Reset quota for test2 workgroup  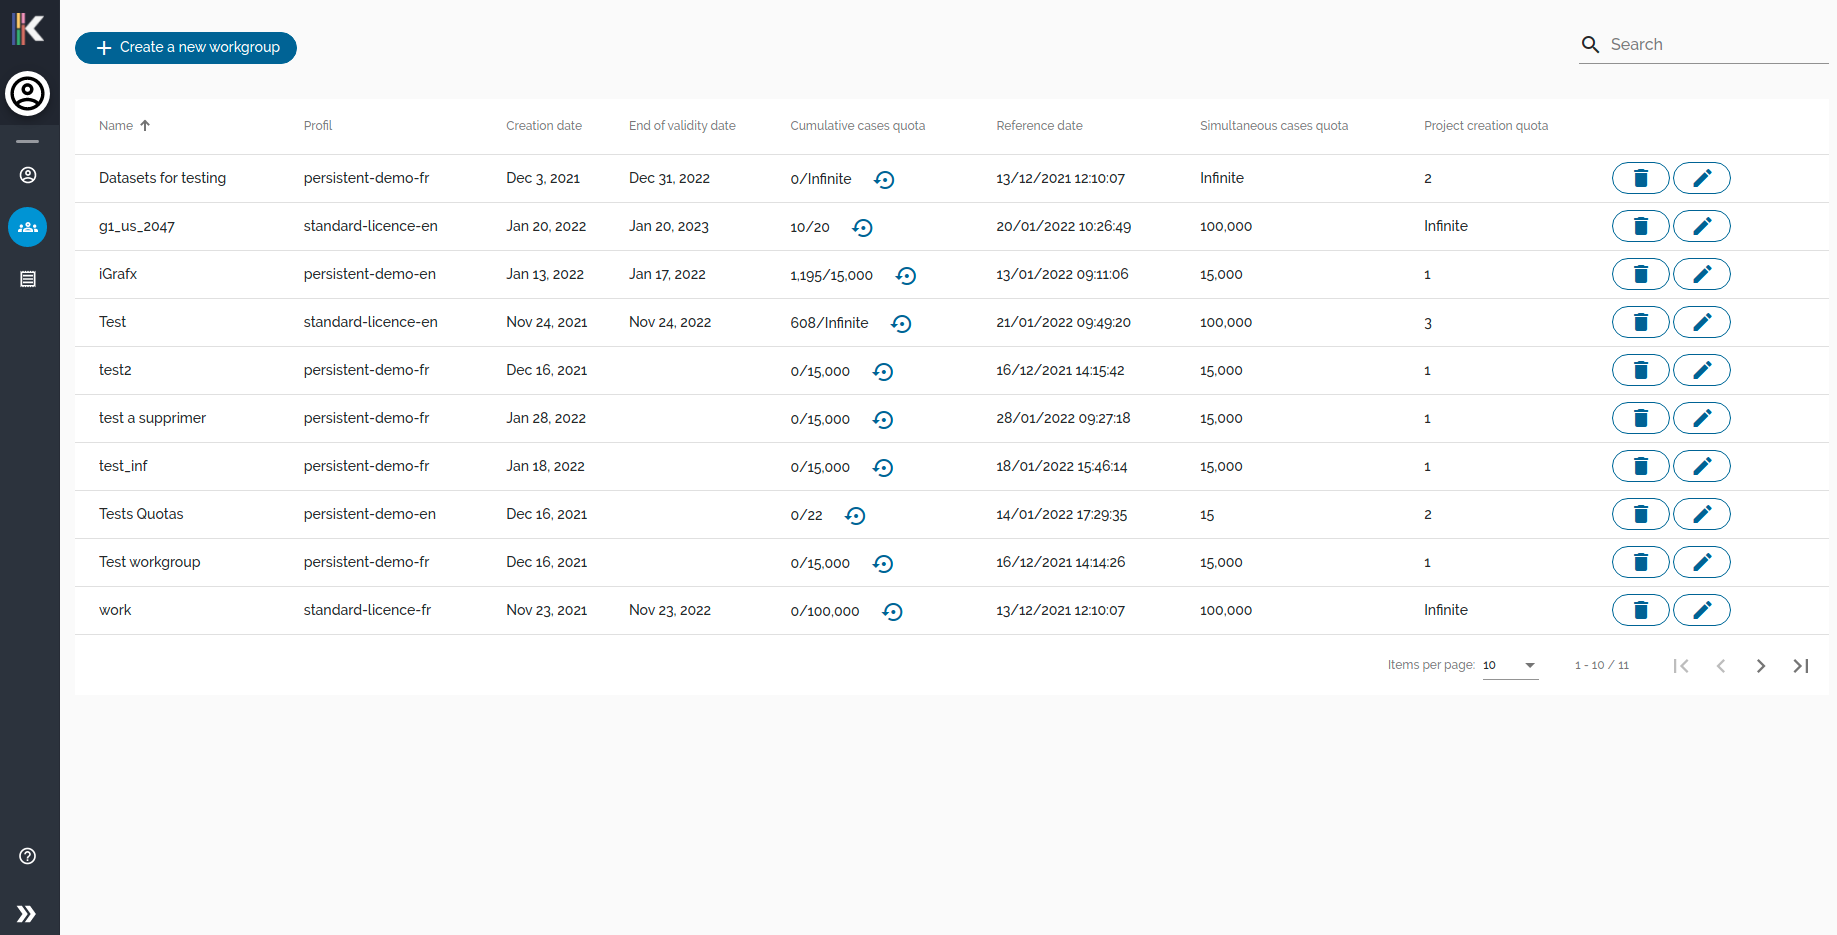coord(883,372)
